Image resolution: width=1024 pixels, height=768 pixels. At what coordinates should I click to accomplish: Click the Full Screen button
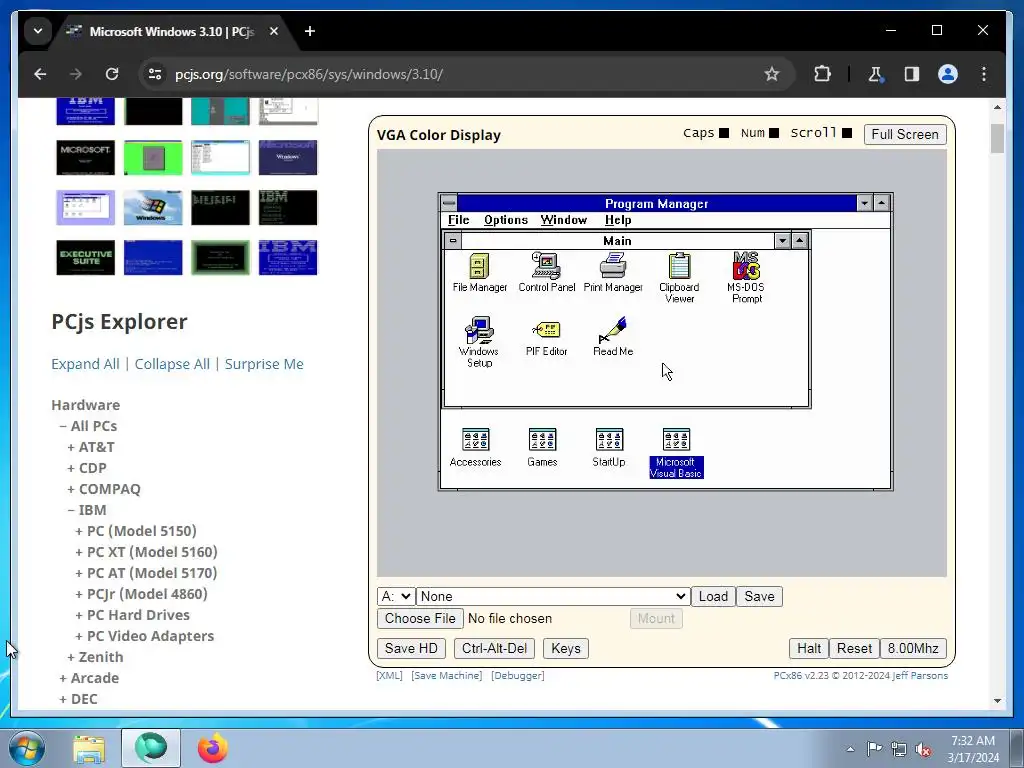[x=904, y=134]
